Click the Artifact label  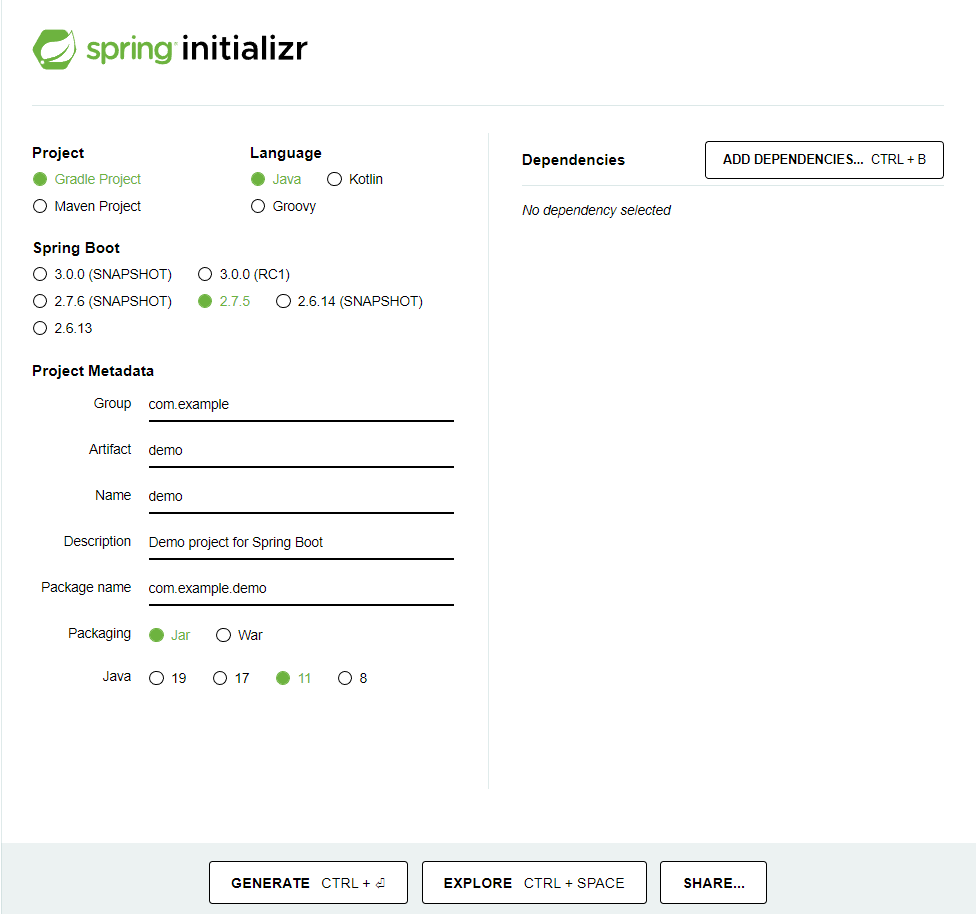click(110, 449)
